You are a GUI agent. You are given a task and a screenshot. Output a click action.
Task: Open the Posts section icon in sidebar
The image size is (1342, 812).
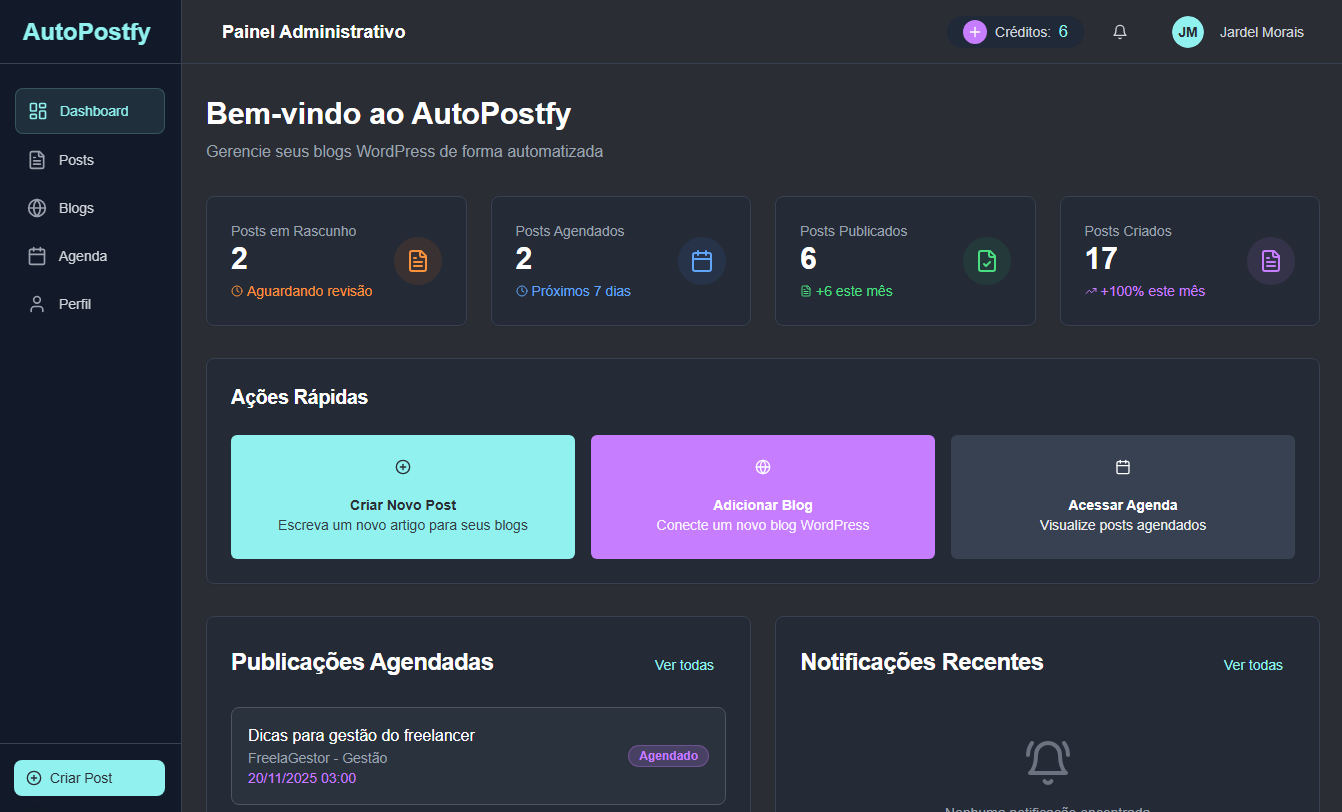coord(36,159)
